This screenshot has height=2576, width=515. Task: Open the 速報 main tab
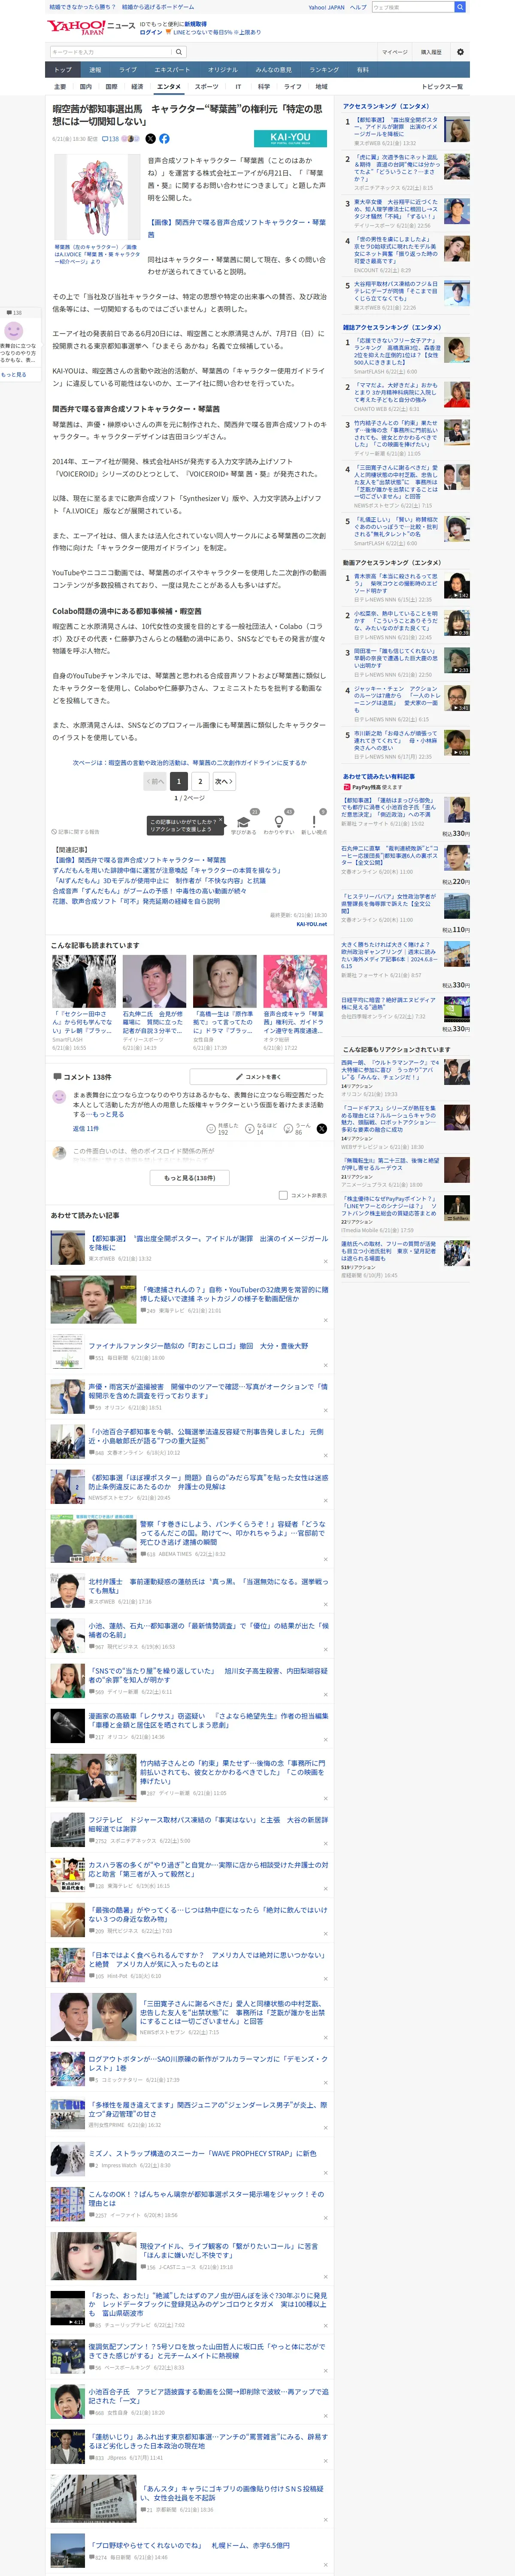pos(95,70)
